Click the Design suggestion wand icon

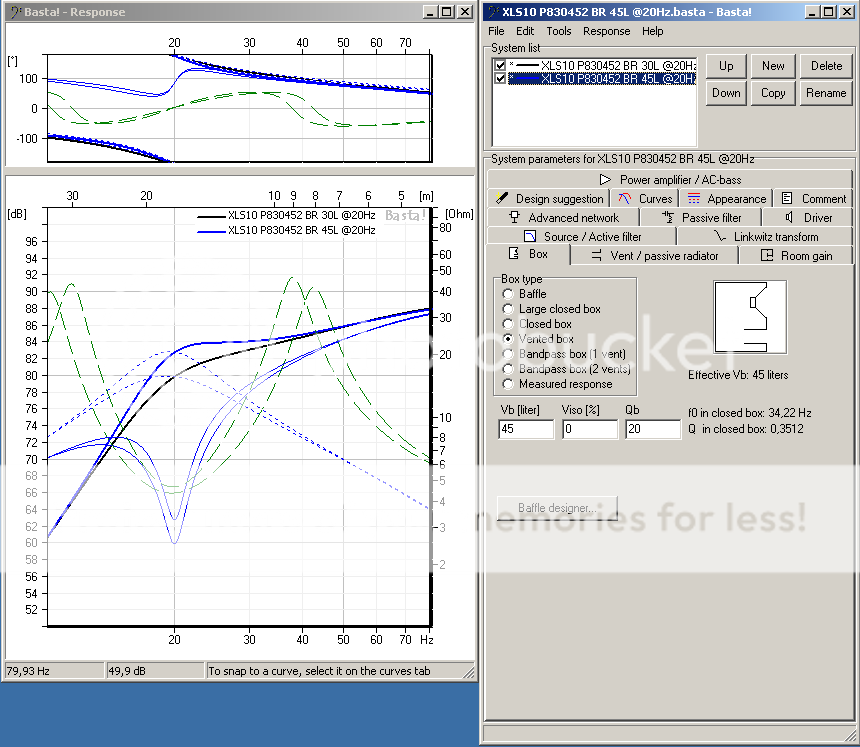coord(503,199)
